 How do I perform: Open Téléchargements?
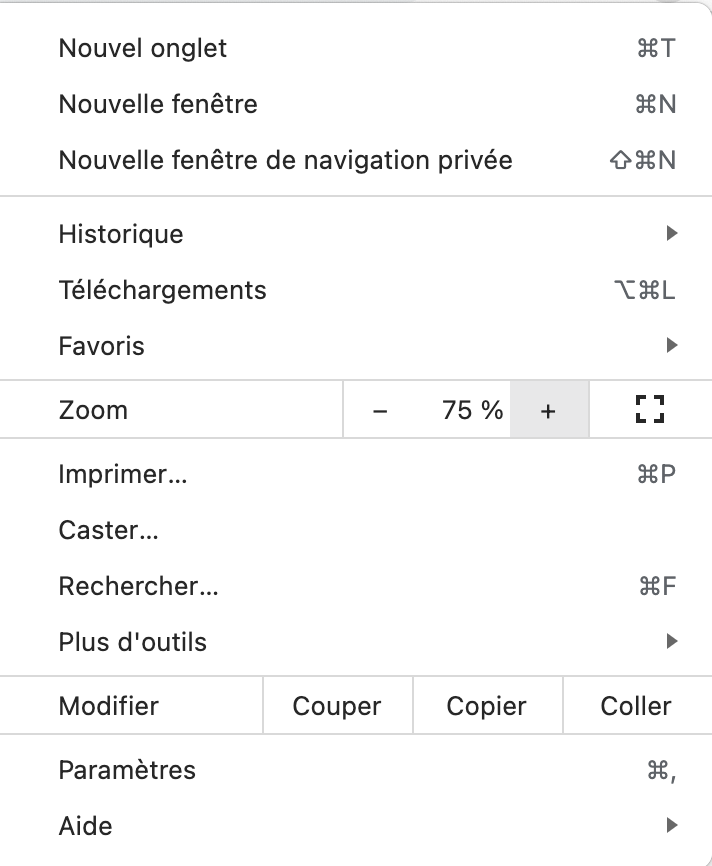162,290
